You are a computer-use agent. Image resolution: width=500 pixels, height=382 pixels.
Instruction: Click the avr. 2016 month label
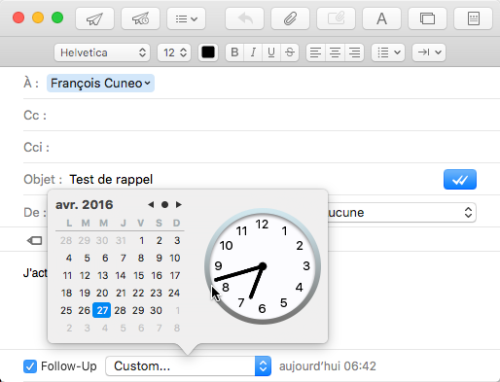(84, 204)
